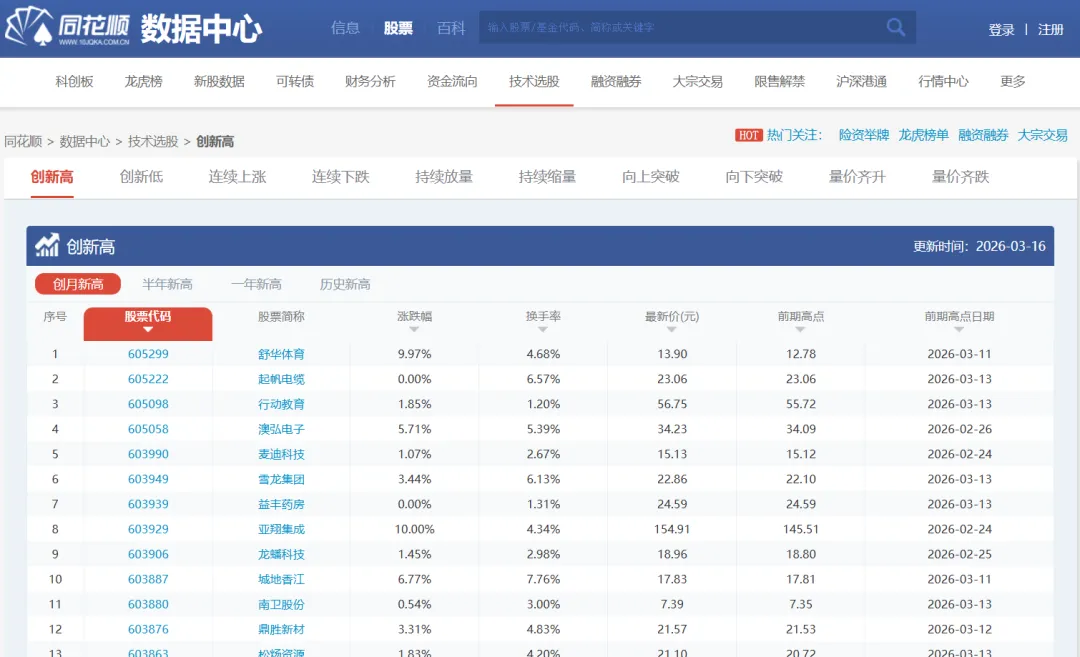Open the 险资举牌 hot link
Viewport: 1080px width, 657px height.
click(x=864, y=135)
